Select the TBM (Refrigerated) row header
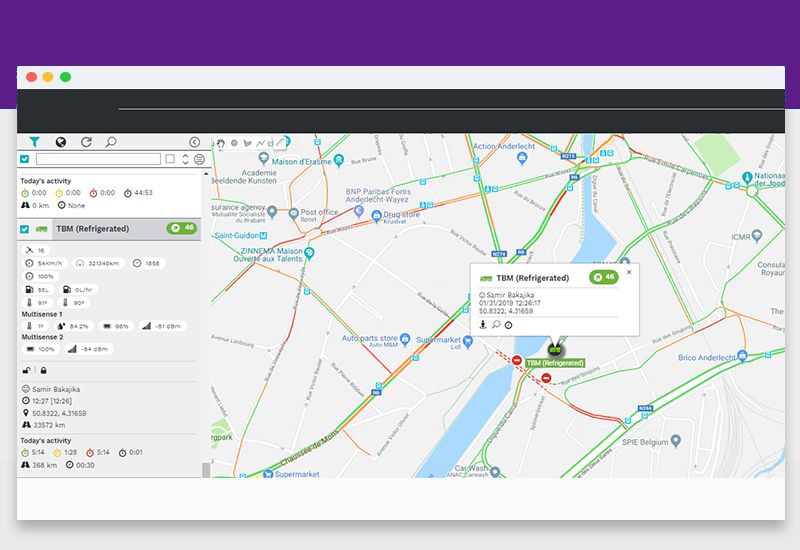The height and width of the screenshot is (550, 800). coord(109,229)
